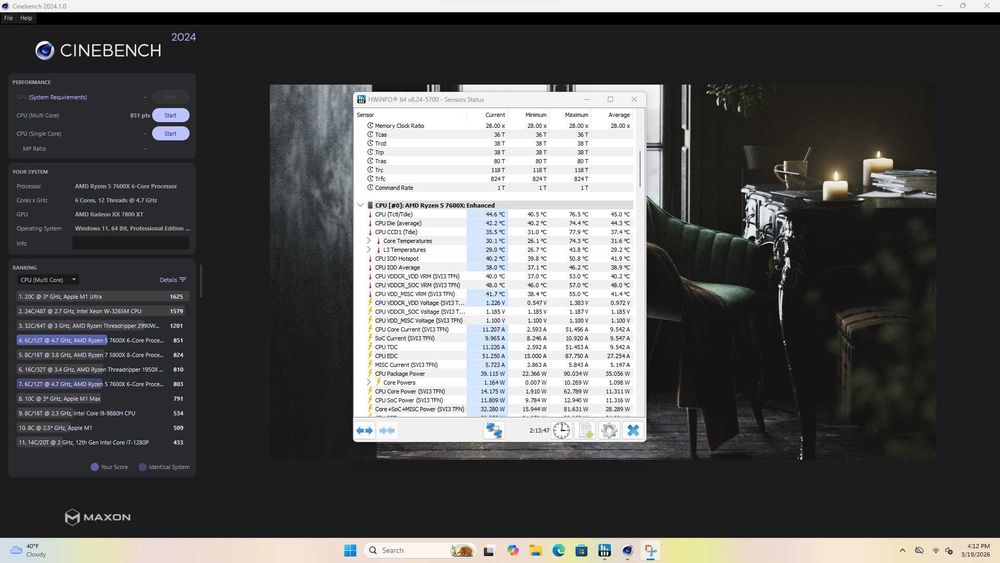Select the Ryzen 7 5800X ranking row
Image resolution: width=1000 pixels, height=563 pixels.
point(101,355)
